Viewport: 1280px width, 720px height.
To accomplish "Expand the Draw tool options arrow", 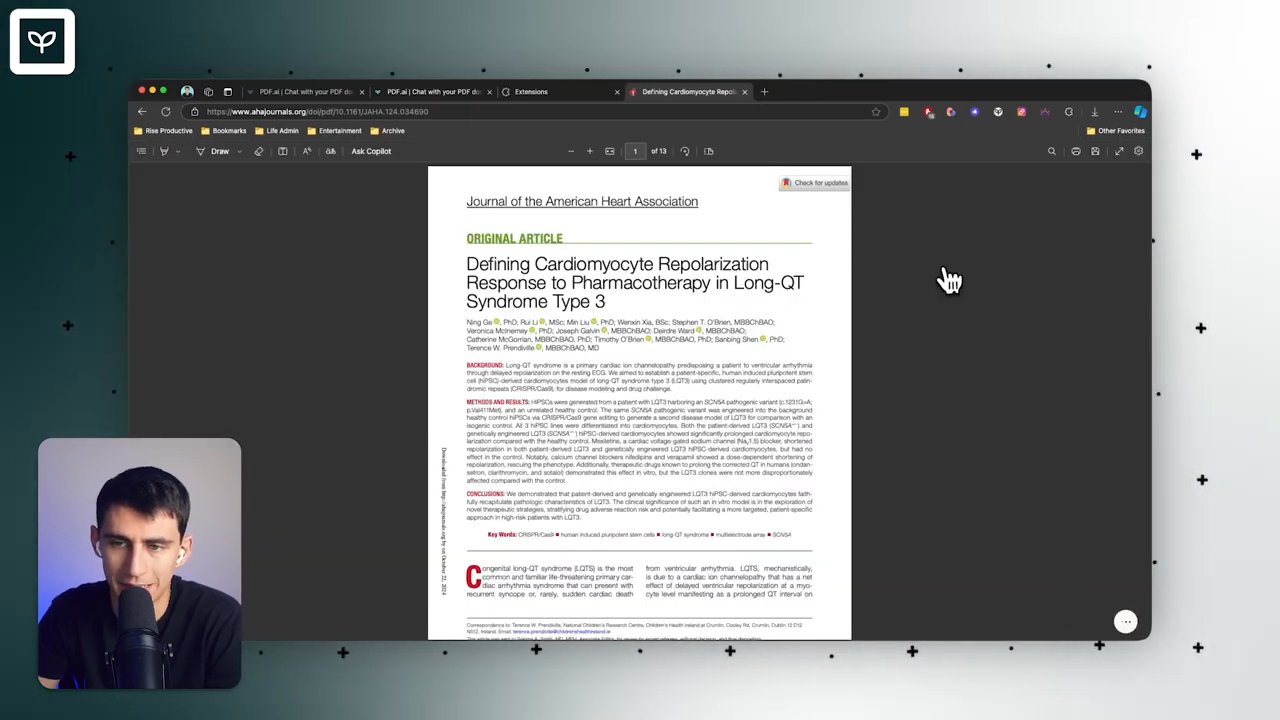I will coord(239,151).
